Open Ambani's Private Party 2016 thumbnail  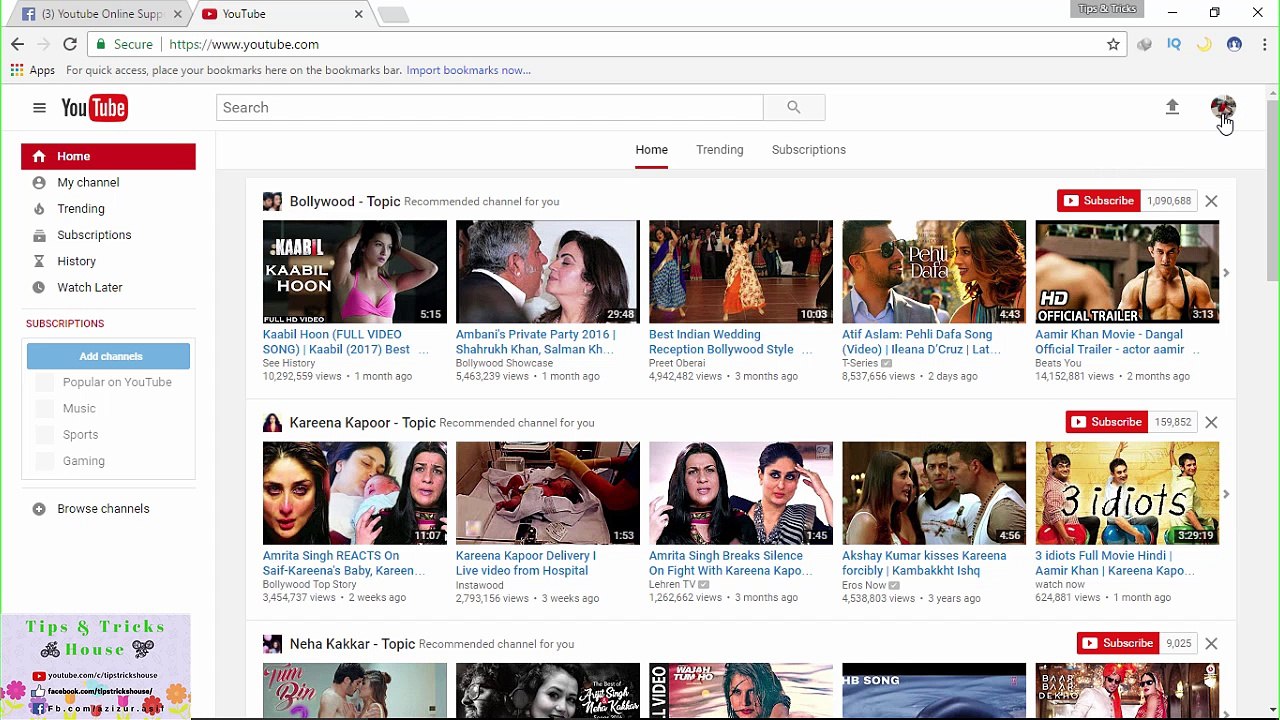click(548, 272)
